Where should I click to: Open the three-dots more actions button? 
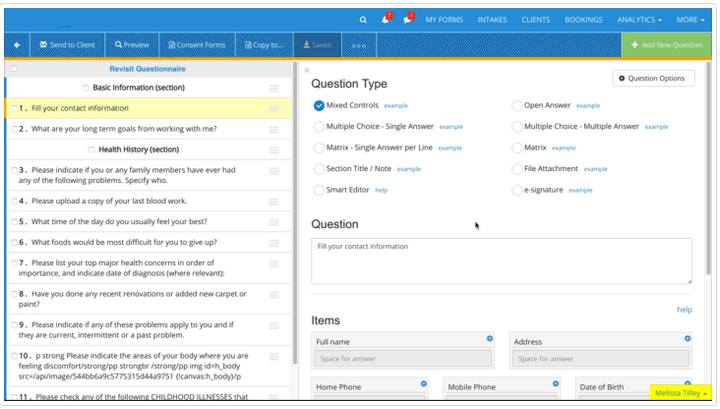[x=359, y=45]
